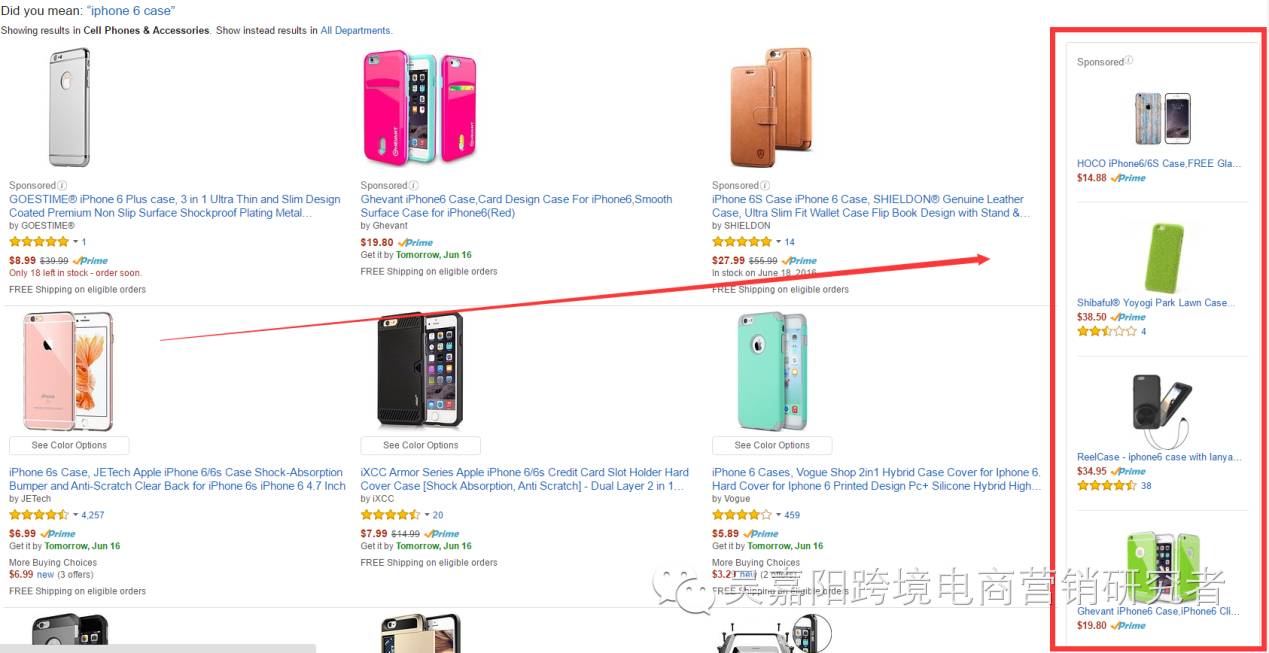This screenshot has width=1269, height=653.
Task: Expand rating dropdown arrow for GOESTIME case
Action: (75, 242)
